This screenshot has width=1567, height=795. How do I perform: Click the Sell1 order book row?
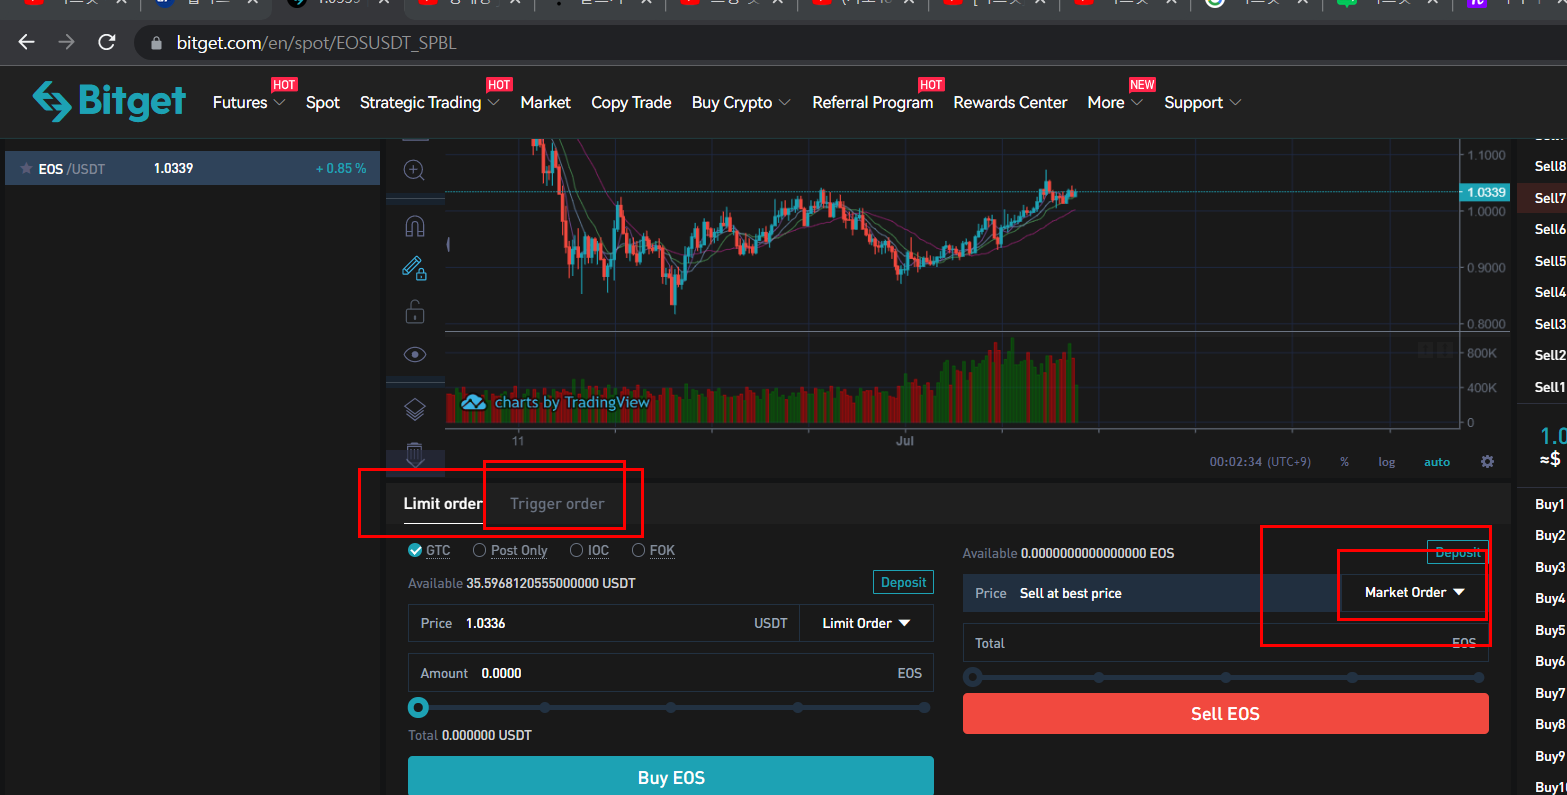(x=1542, y=387)
